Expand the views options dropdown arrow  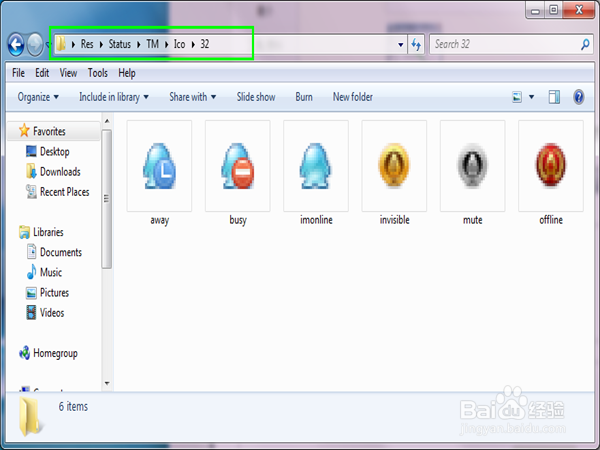(532, 97)
